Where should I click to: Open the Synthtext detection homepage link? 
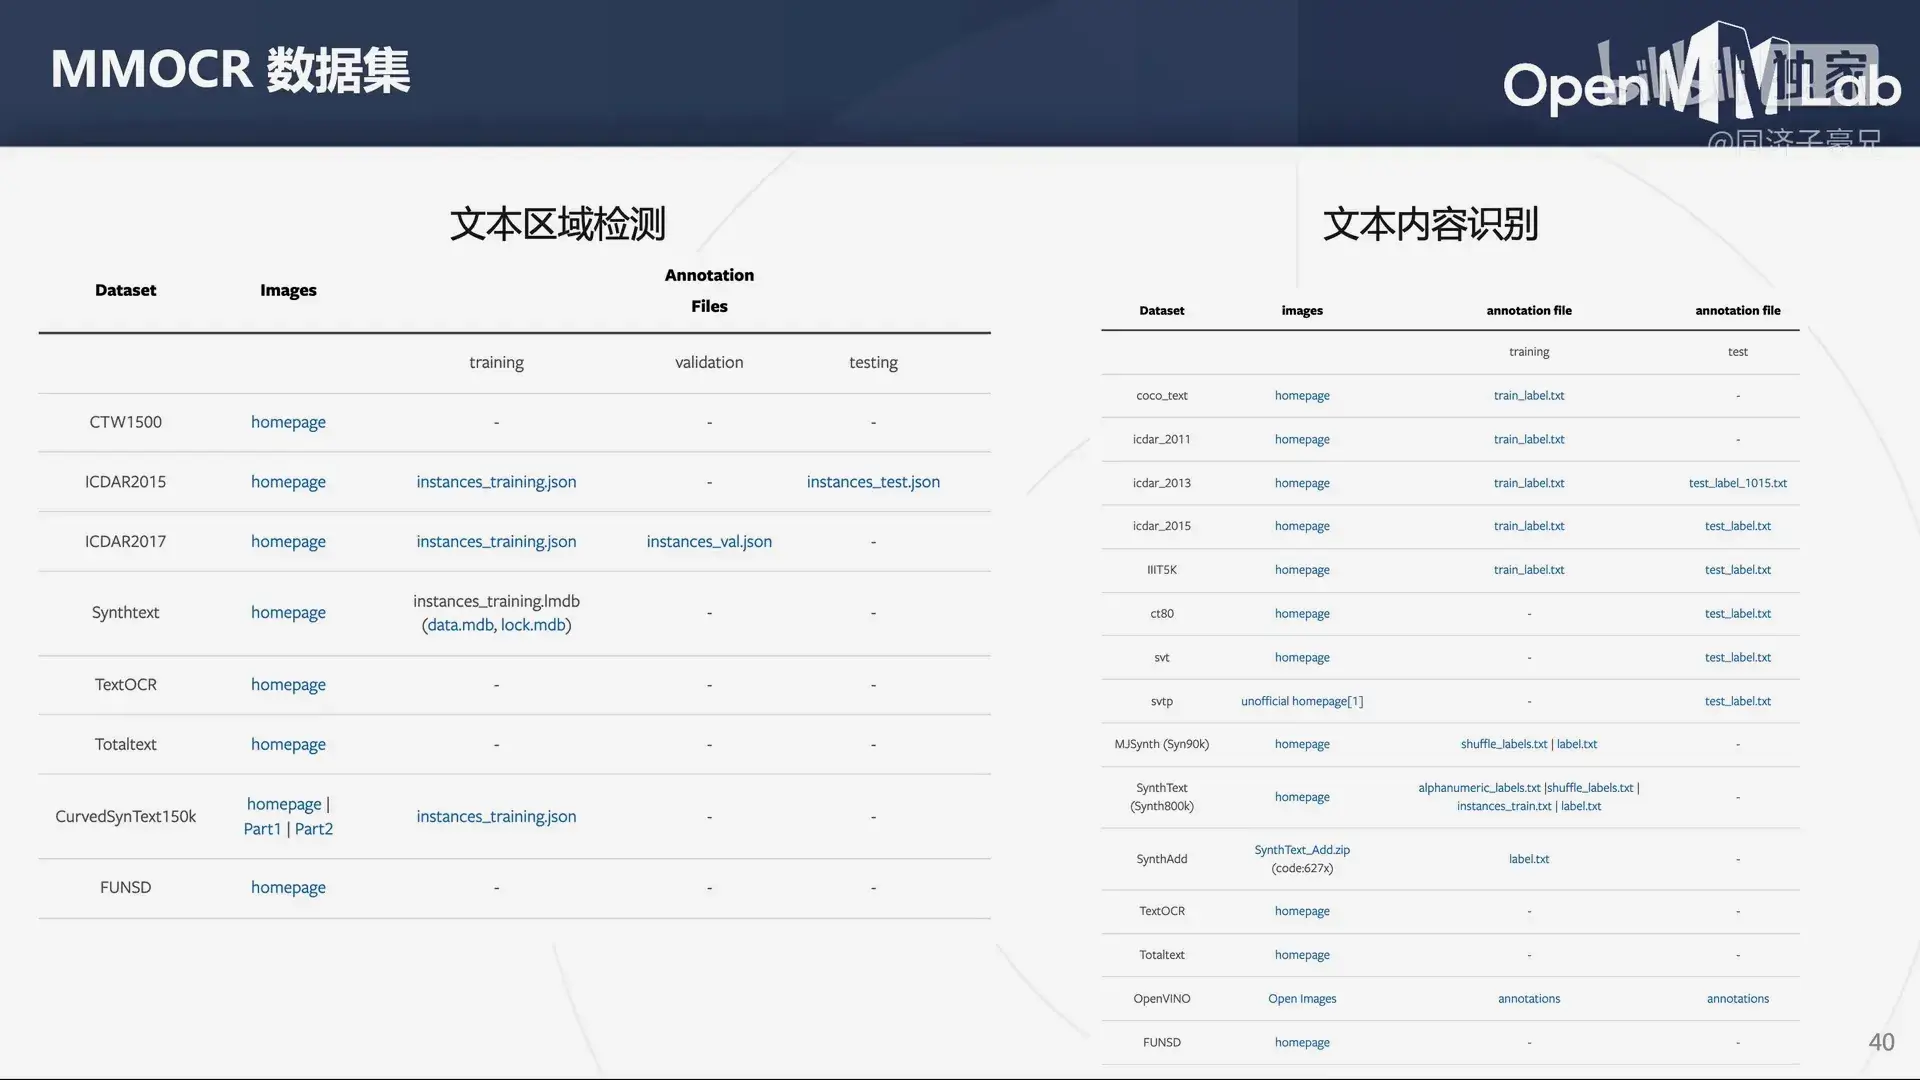tap(288, 613)
